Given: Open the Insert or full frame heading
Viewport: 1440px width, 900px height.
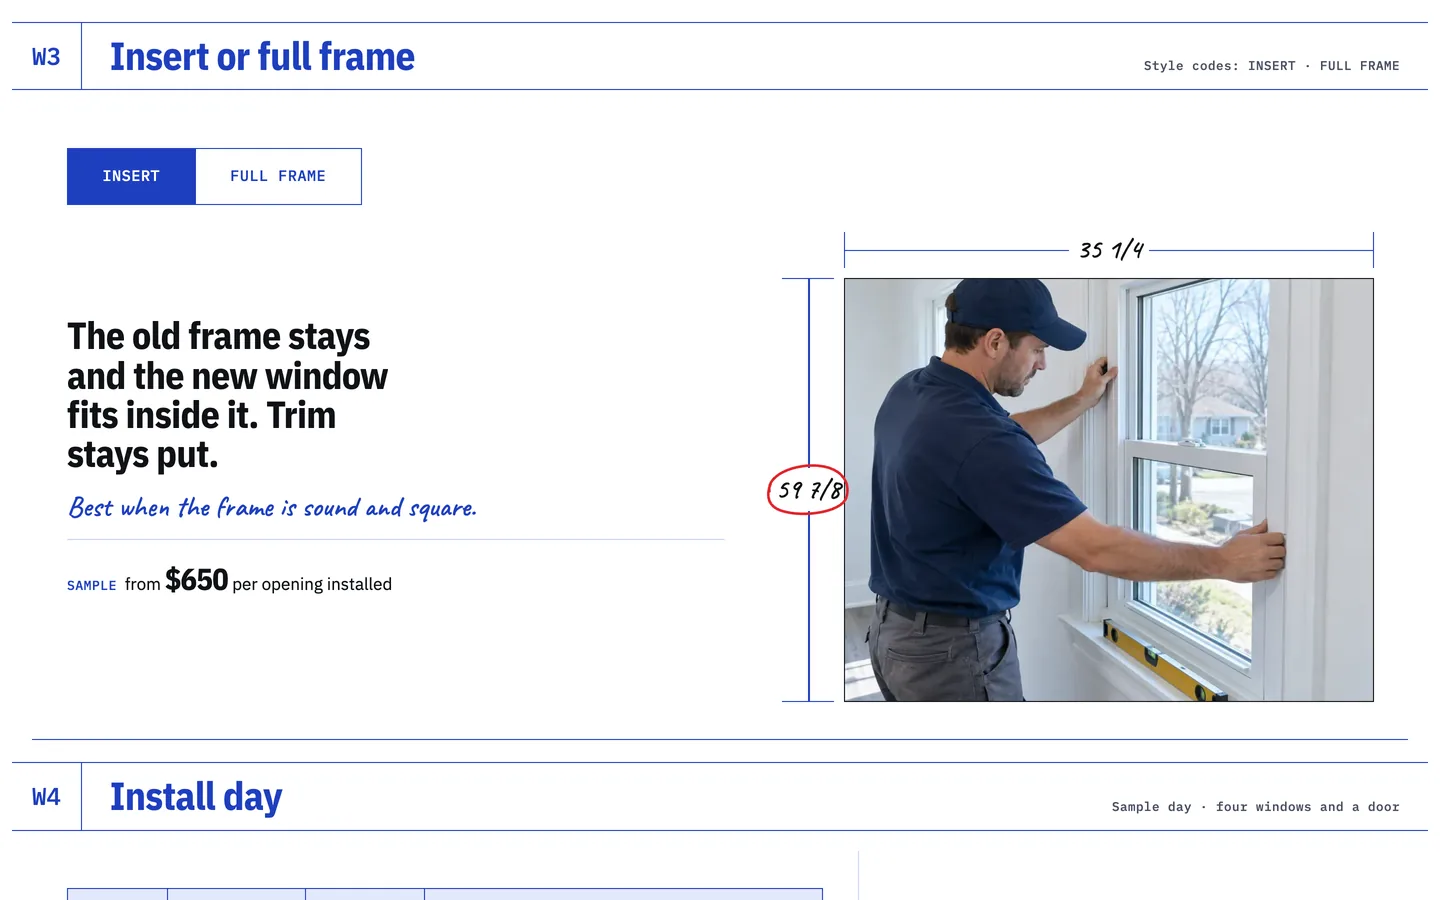Looking at the screenshot, I should [x=262, y=57].
